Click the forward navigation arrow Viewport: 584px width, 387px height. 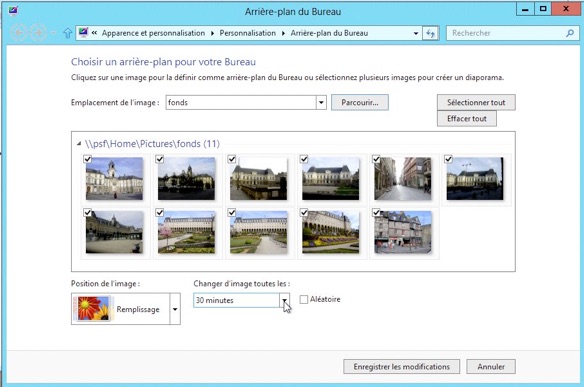38,33
